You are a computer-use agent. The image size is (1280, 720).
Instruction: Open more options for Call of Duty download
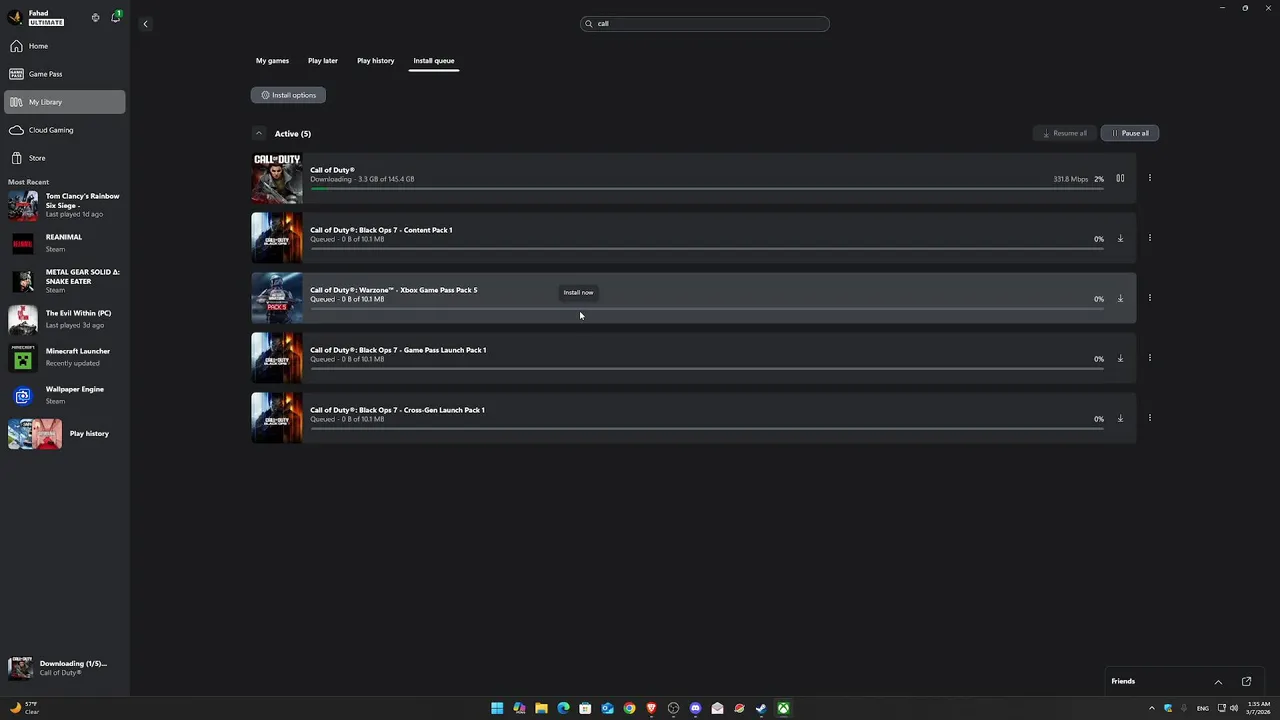(1150, 178)
